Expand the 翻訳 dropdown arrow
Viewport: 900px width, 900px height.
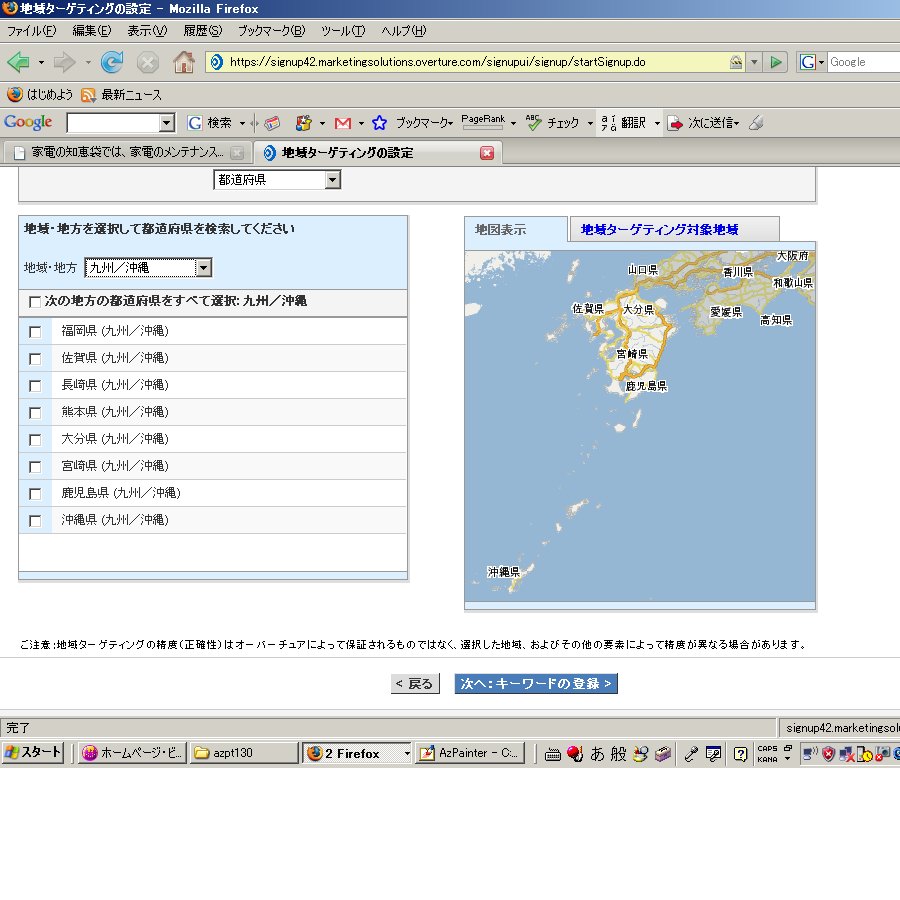[657, 123]
